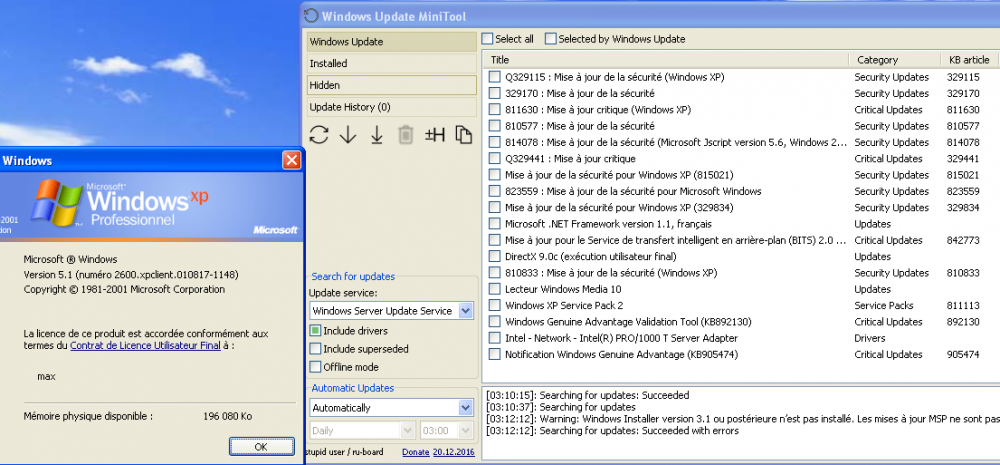1000x465 pixels.
Task: Open the 03:00 time dropdown
Action: coord(466,431)
